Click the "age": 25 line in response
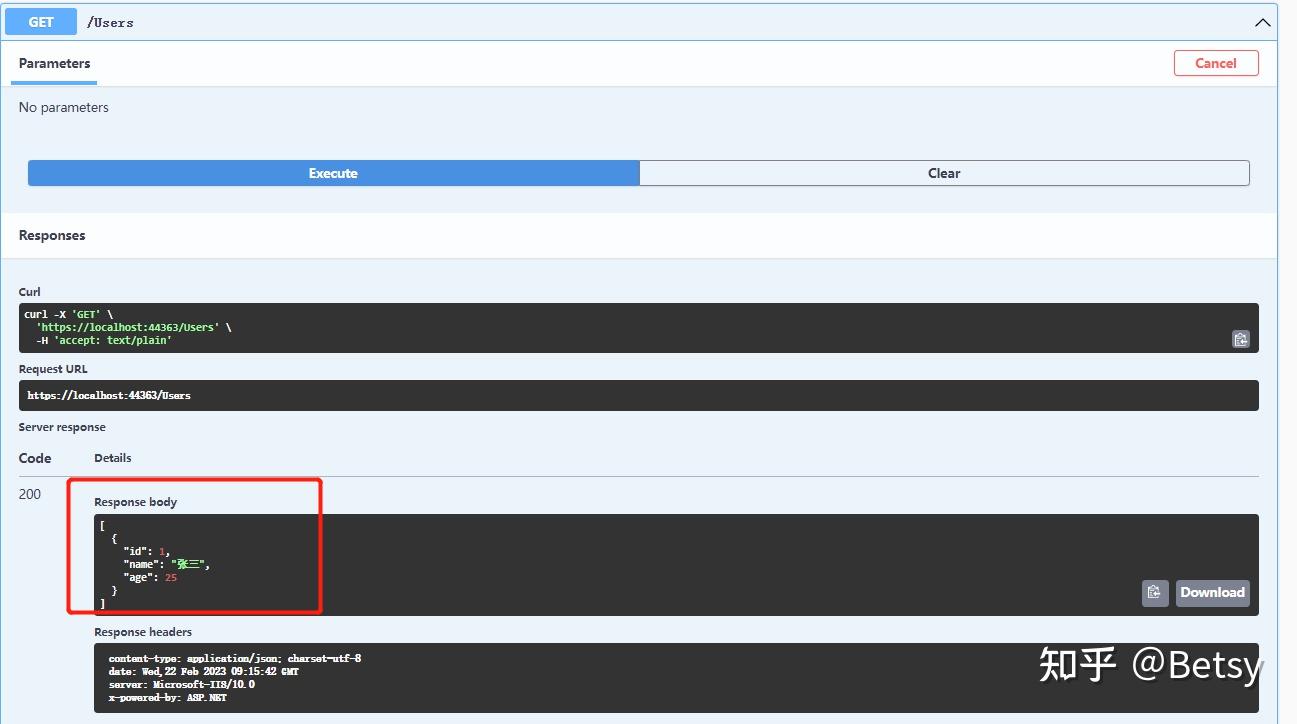1297x724 pixels. (x=150, y=577)
